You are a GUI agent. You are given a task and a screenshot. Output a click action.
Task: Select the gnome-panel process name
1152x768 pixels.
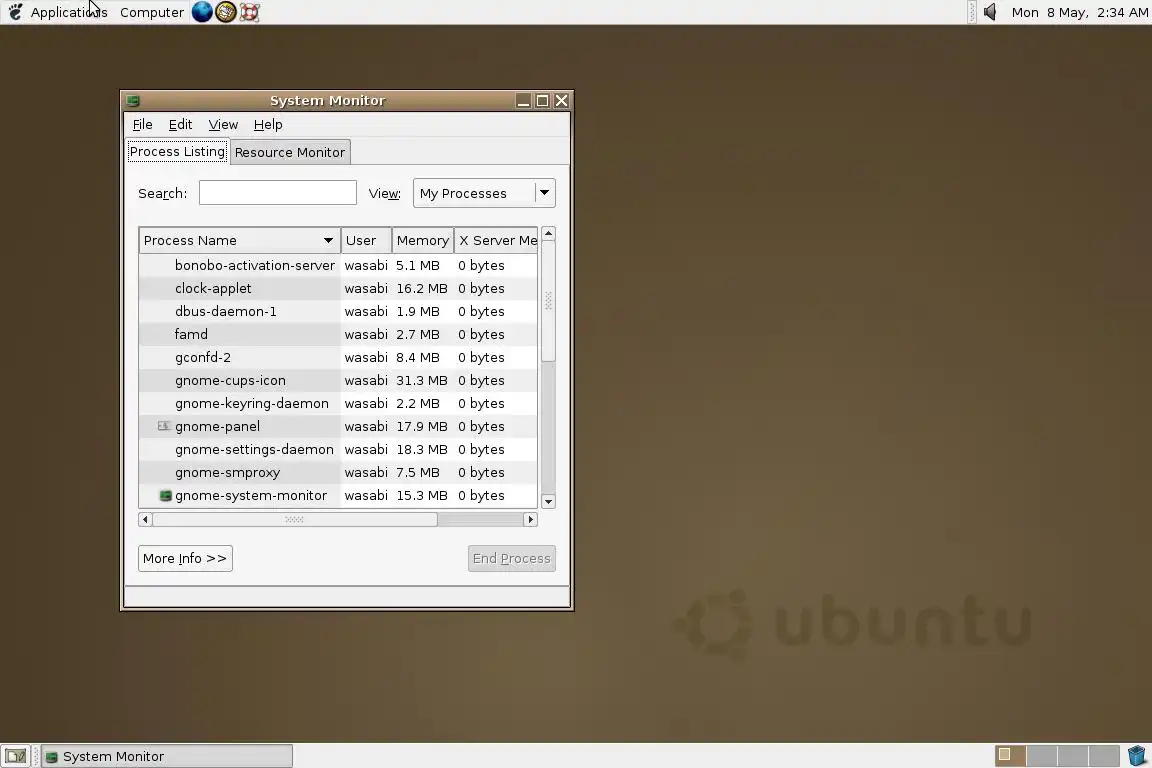click(x=217, y=426)
